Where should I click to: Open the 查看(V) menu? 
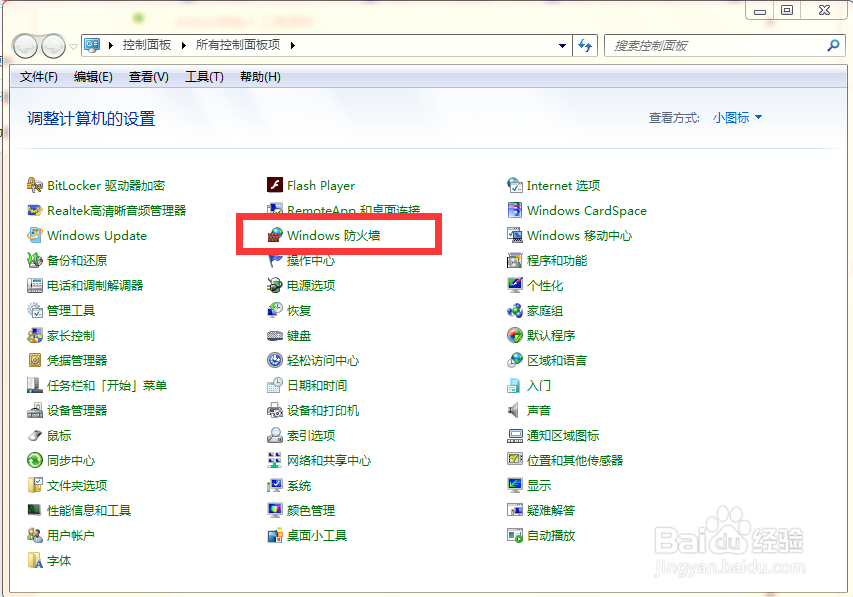[149, 77]
